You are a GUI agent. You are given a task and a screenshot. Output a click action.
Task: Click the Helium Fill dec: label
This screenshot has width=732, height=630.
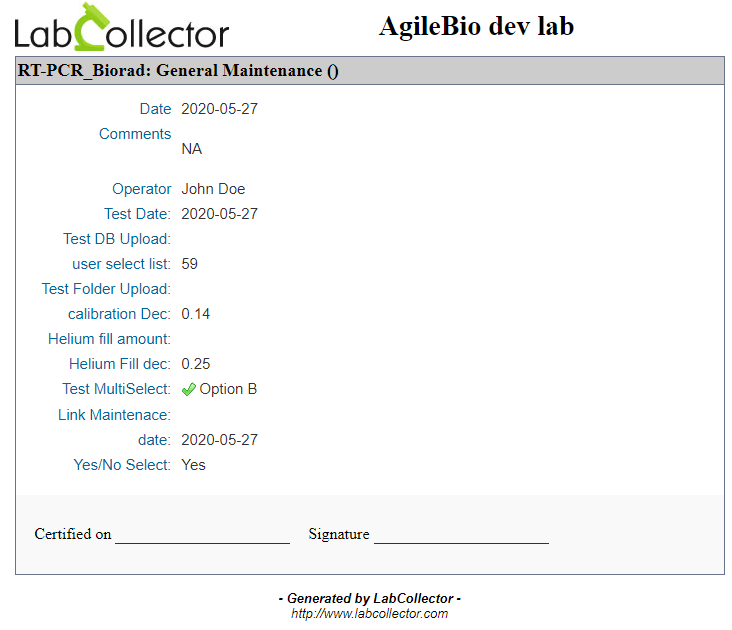(120, 364)
